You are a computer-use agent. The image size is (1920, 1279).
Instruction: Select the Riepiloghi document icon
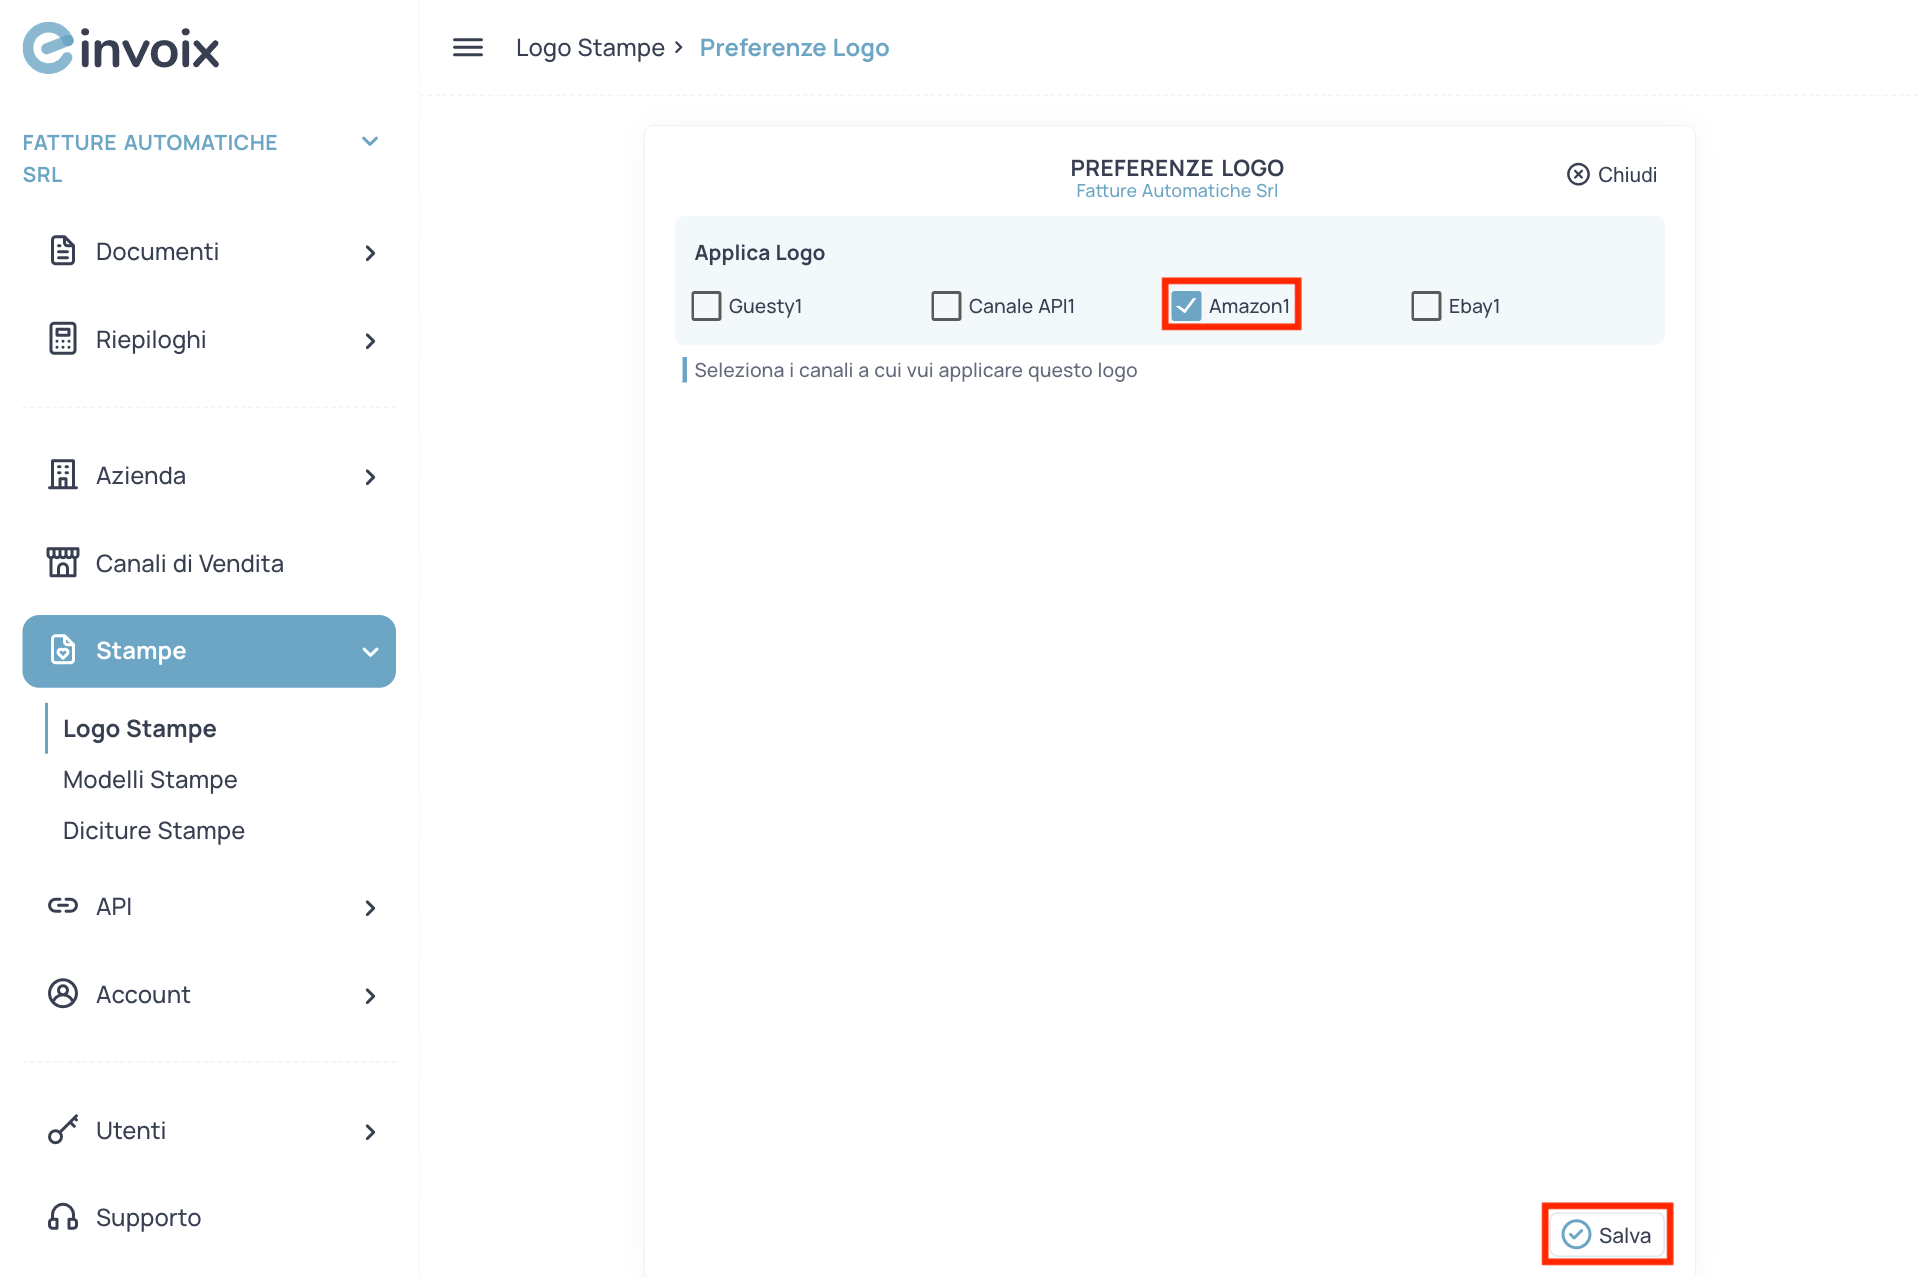[63, 339]
